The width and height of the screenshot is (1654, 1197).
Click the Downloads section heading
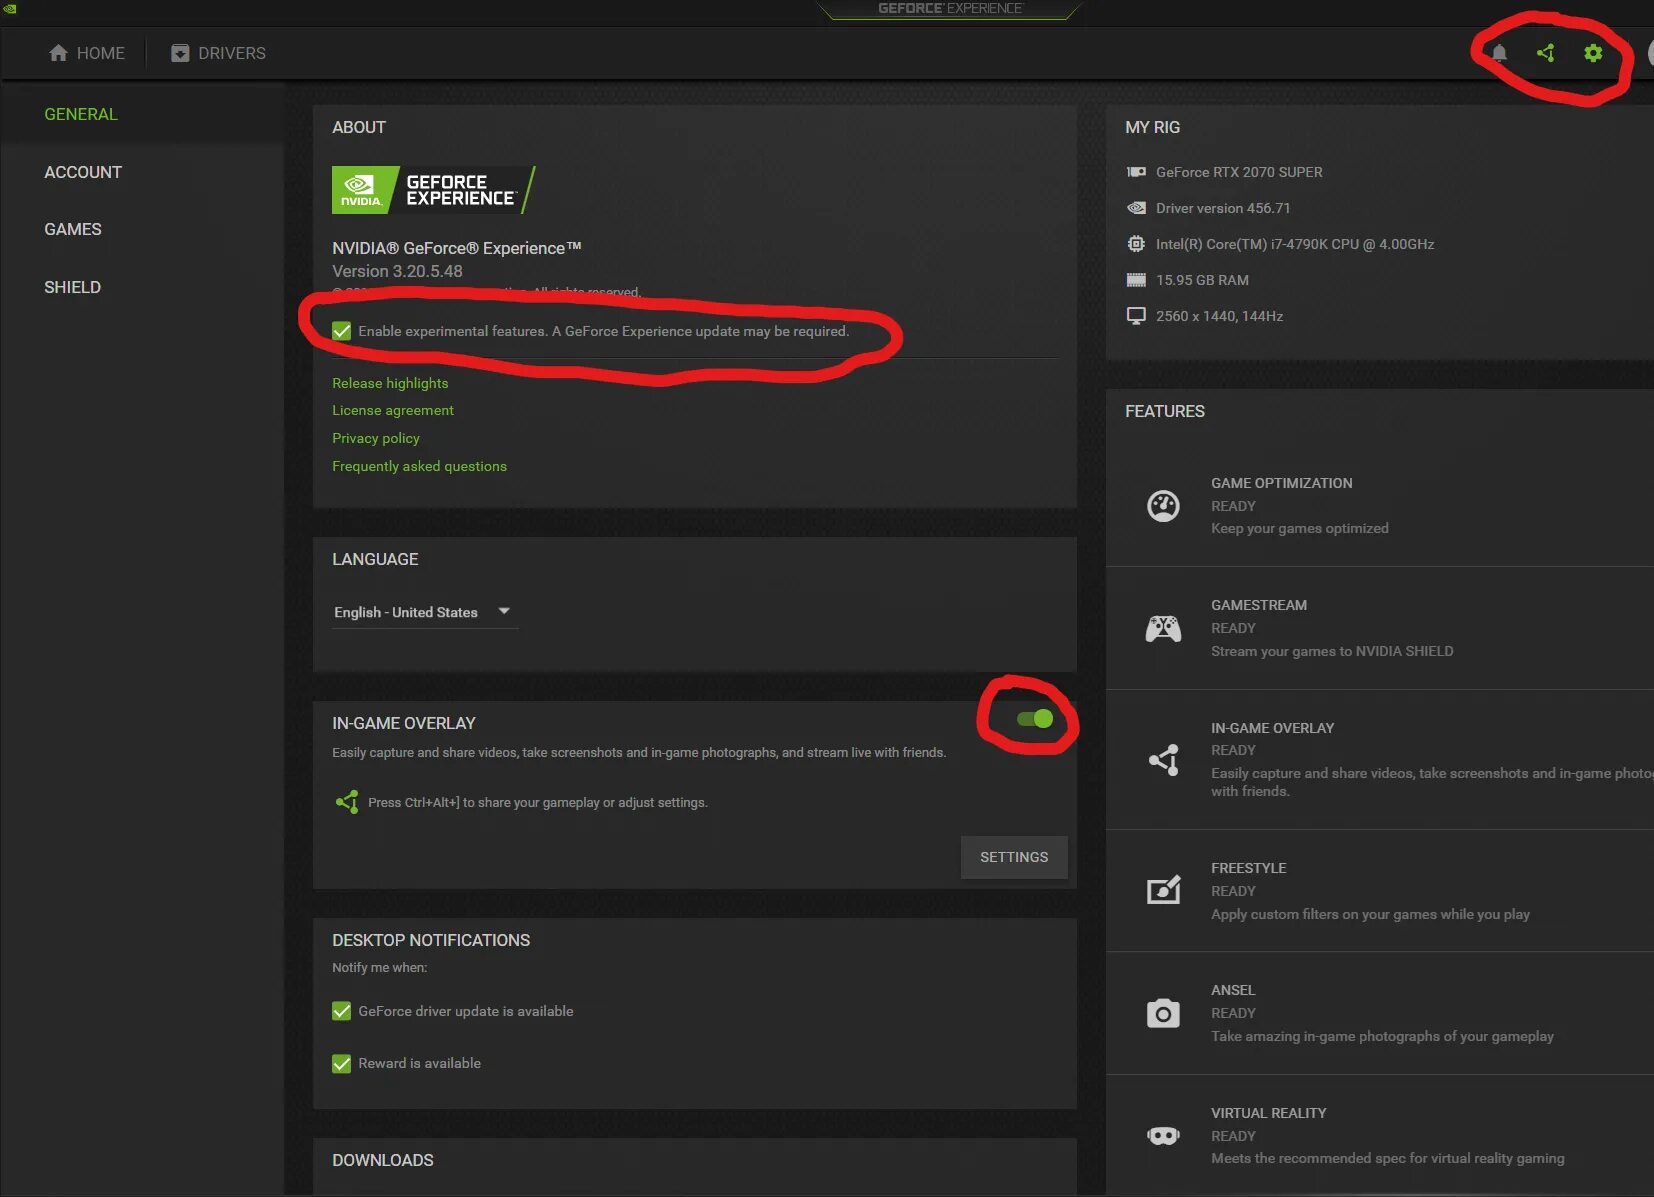pyautogui.click(x=383, y=1160)
